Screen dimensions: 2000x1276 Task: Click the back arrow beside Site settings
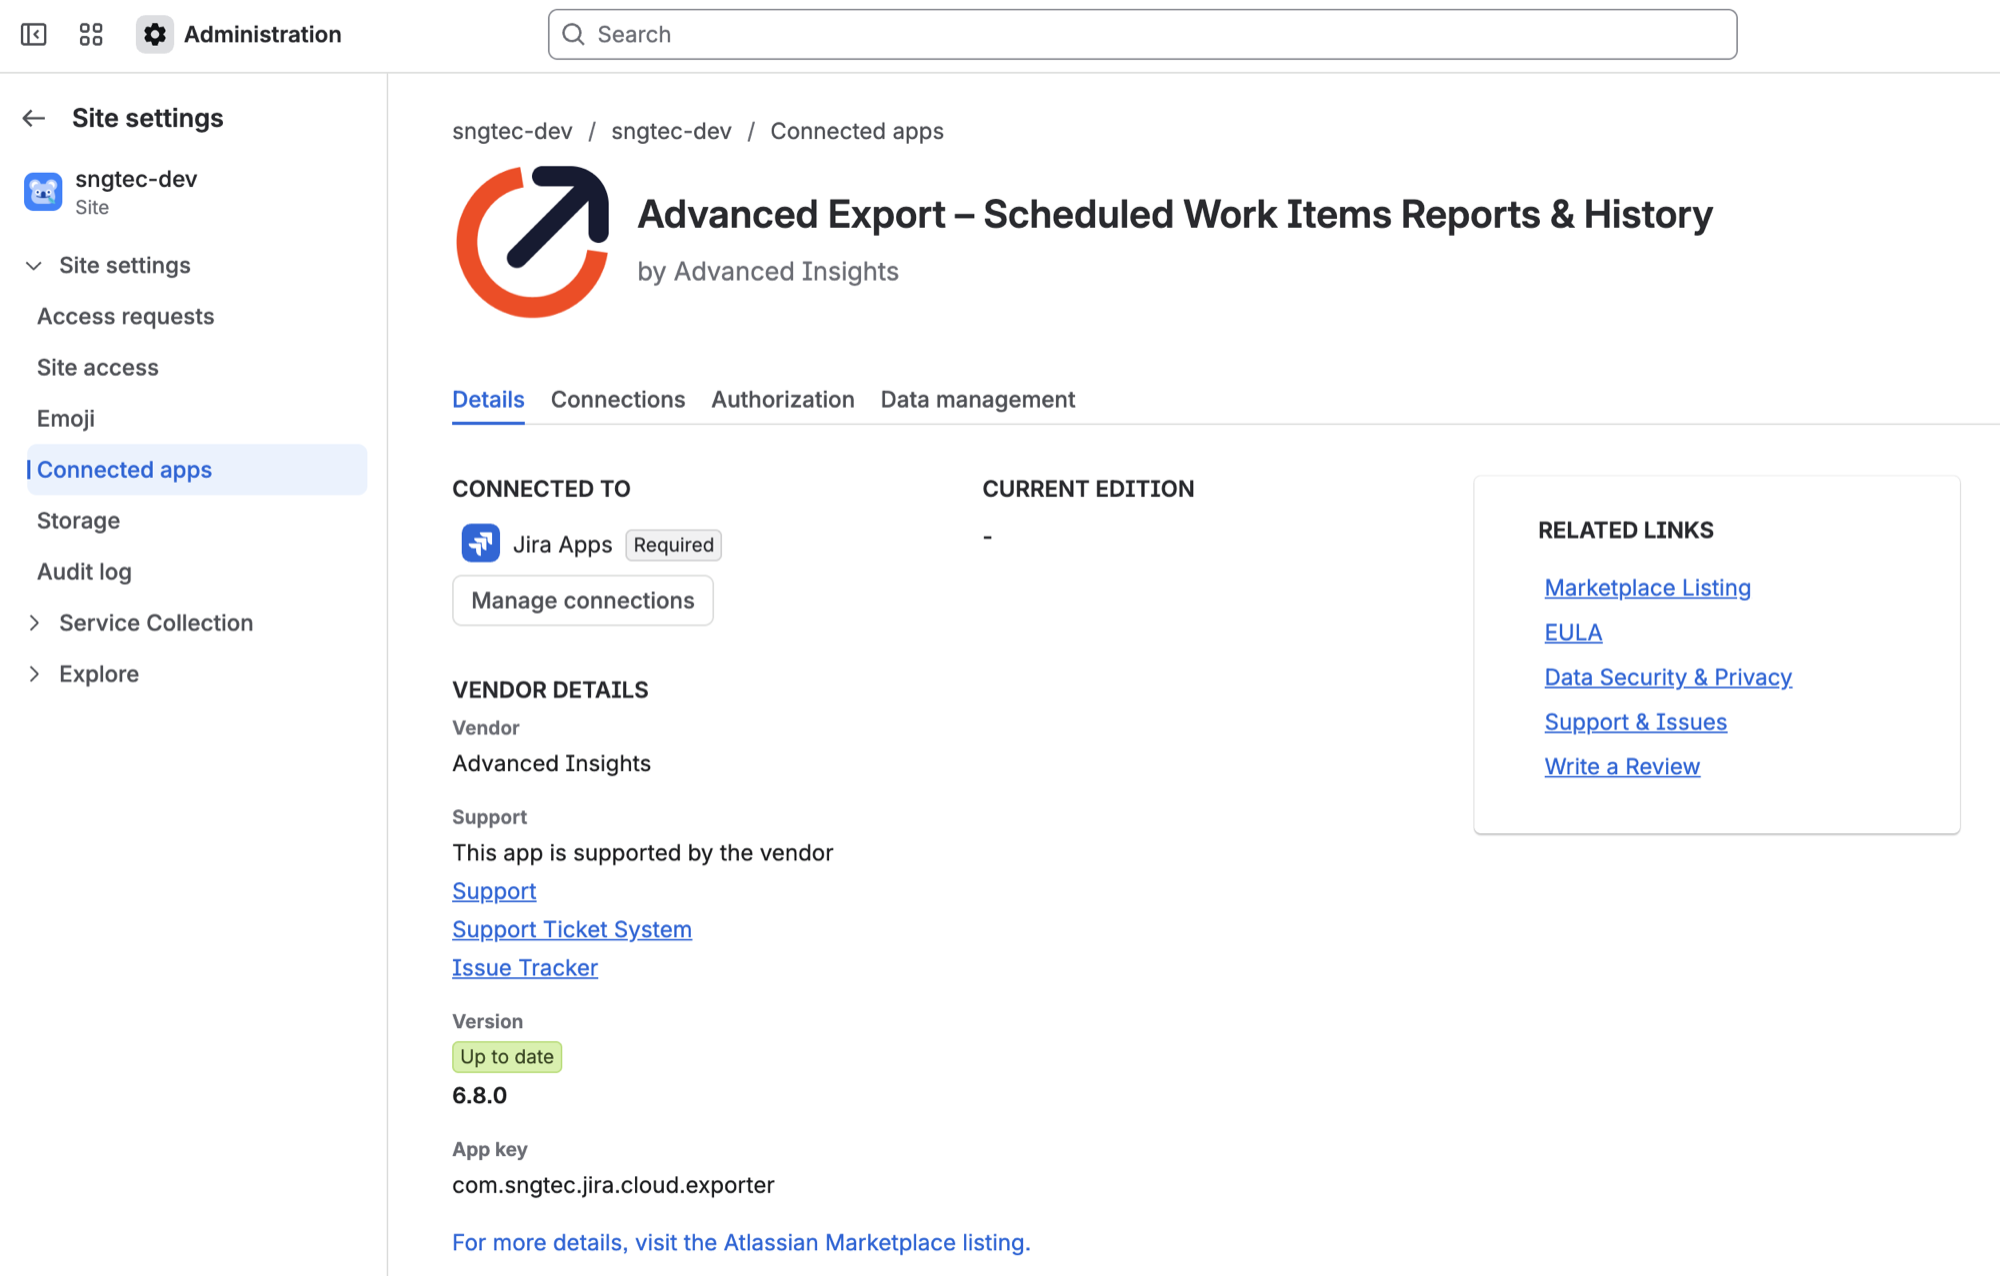point(34,118)
